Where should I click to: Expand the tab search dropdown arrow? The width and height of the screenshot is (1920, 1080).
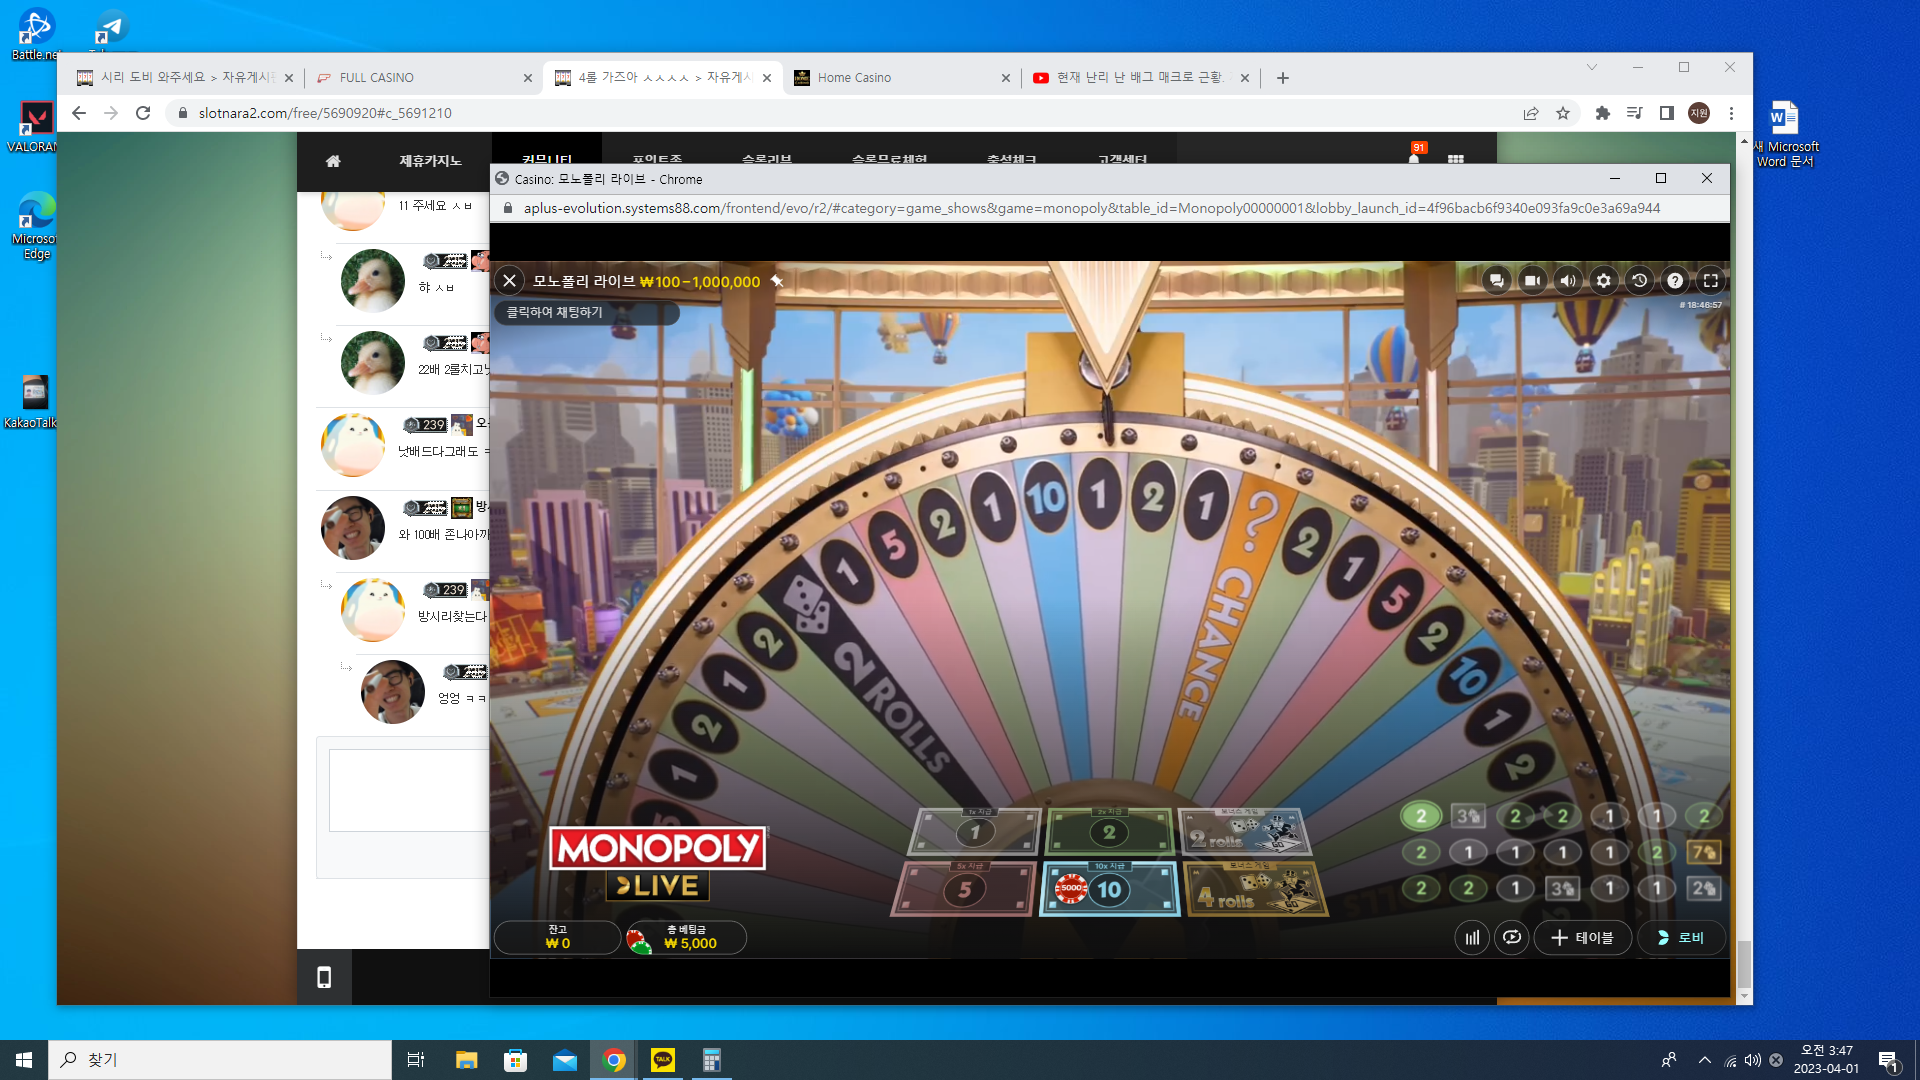tap(1592, 67)
